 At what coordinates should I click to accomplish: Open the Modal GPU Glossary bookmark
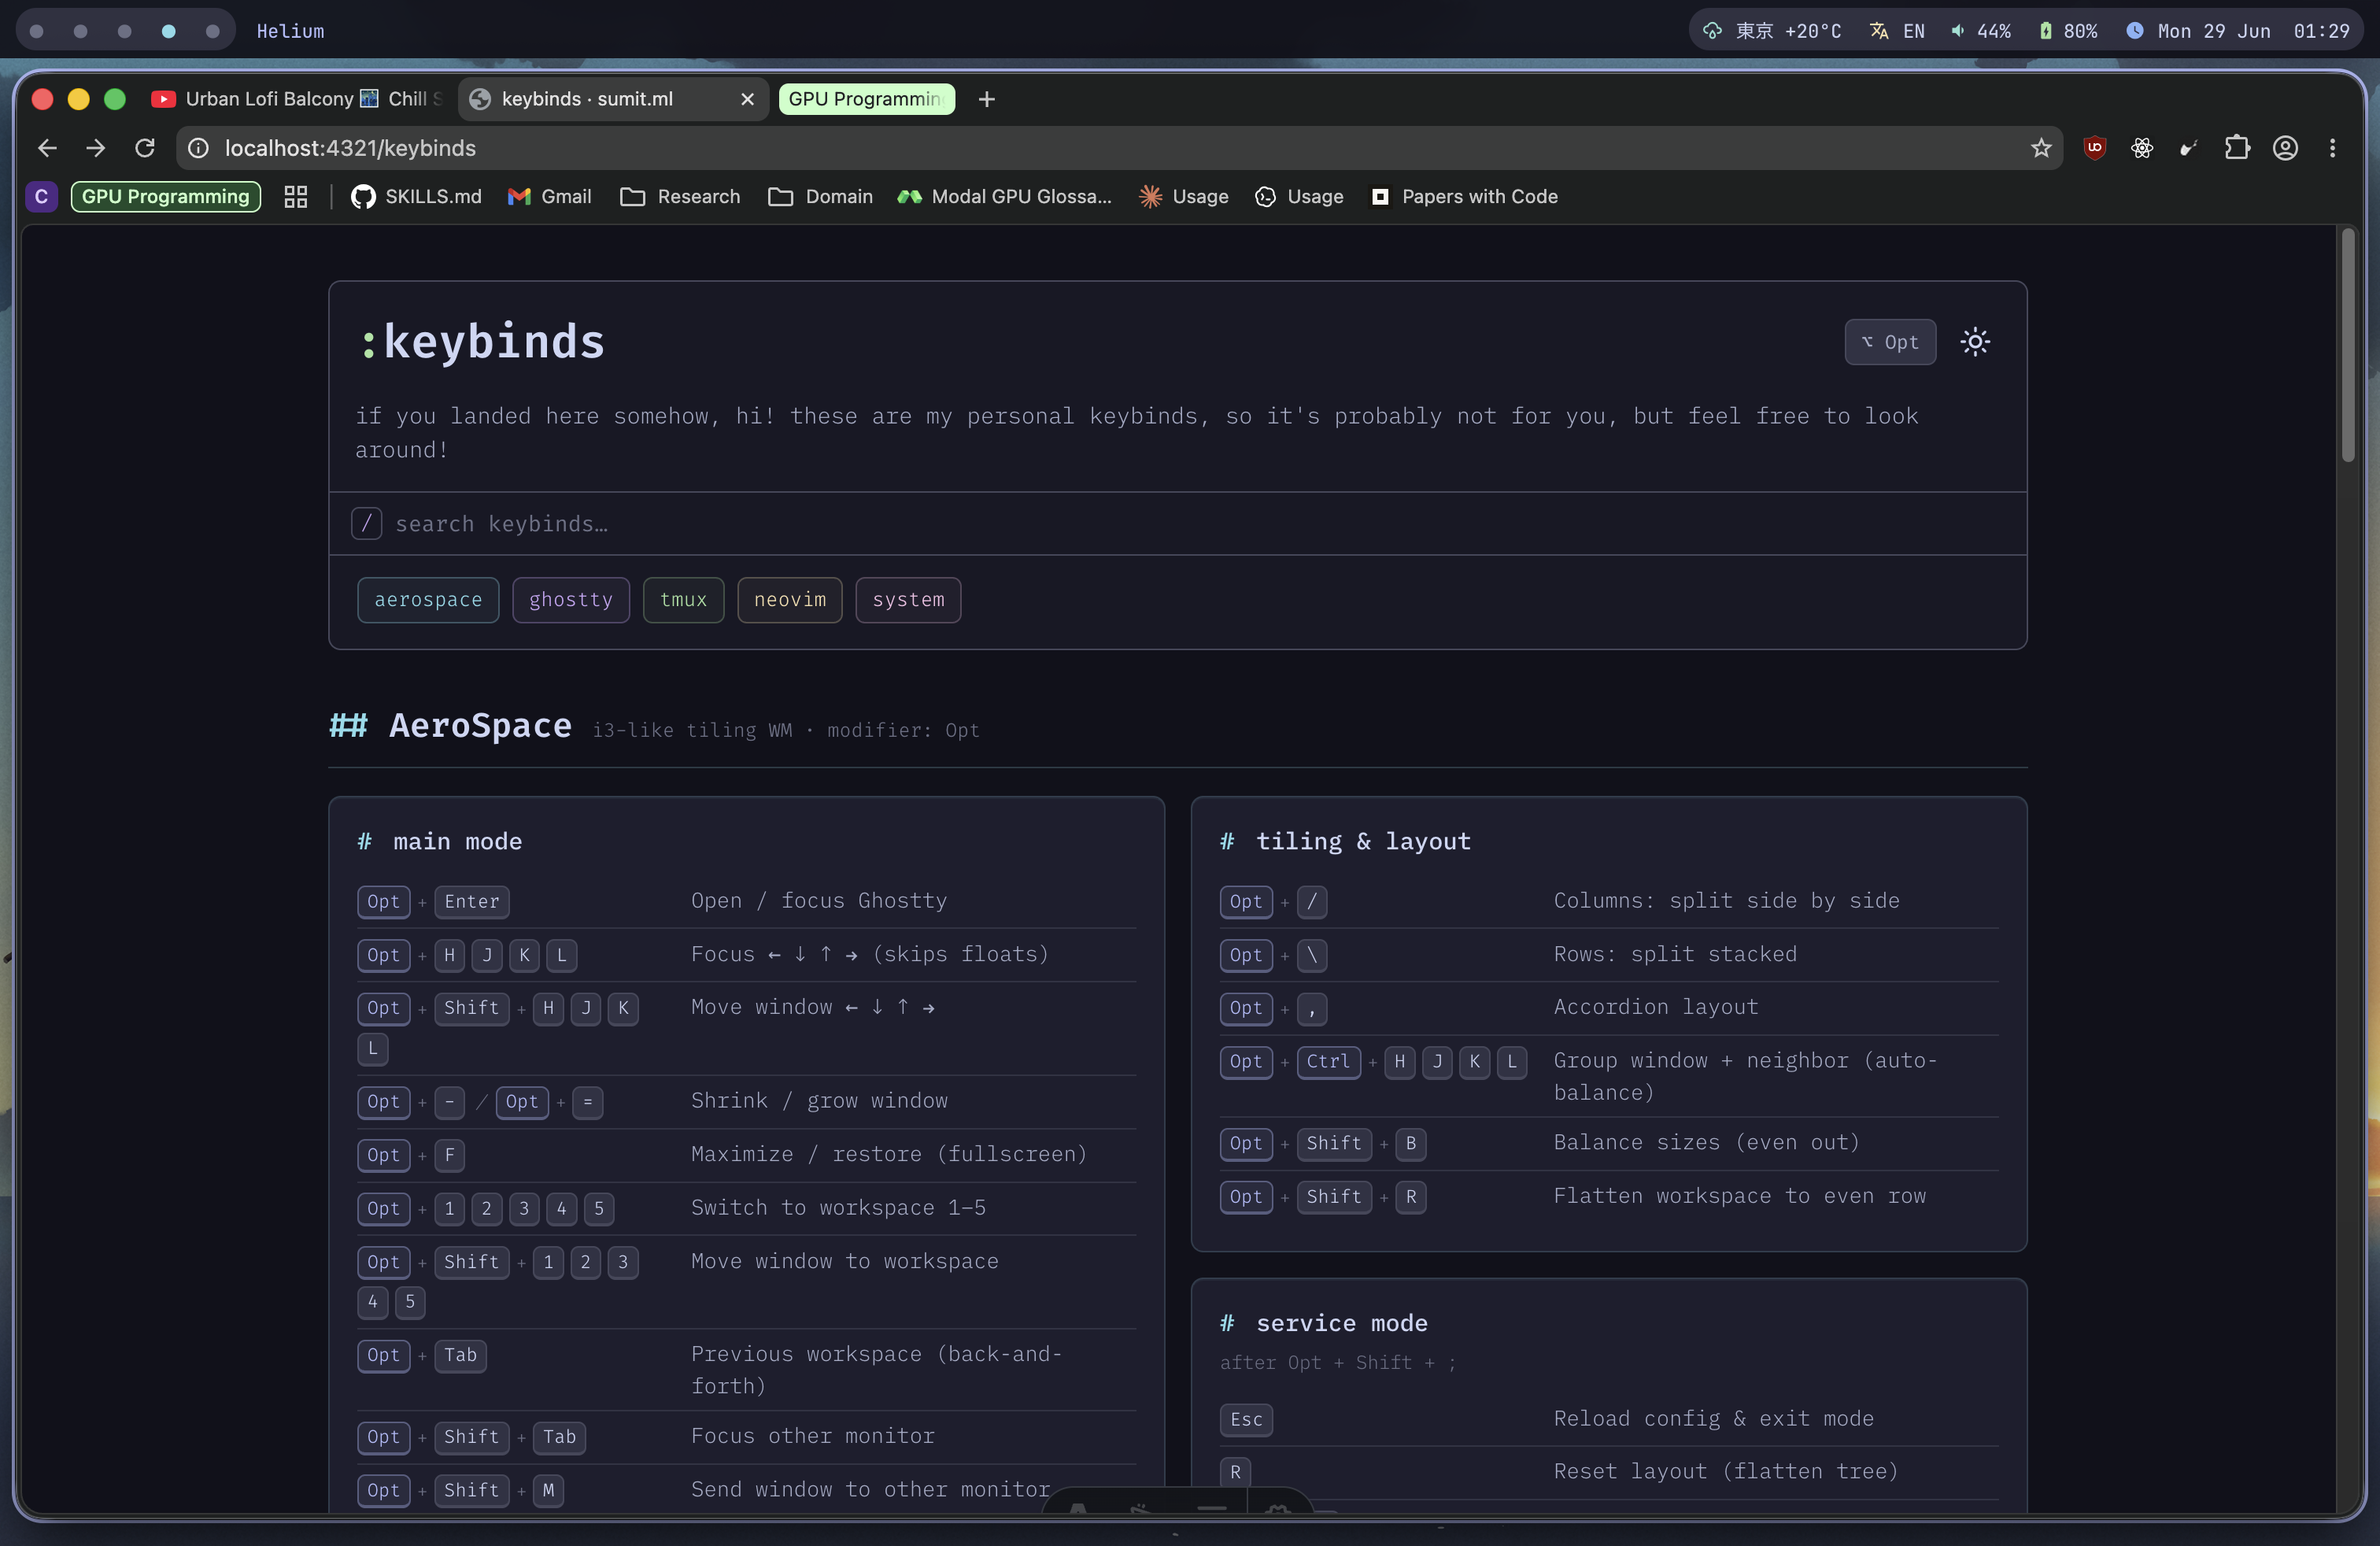1005,197
